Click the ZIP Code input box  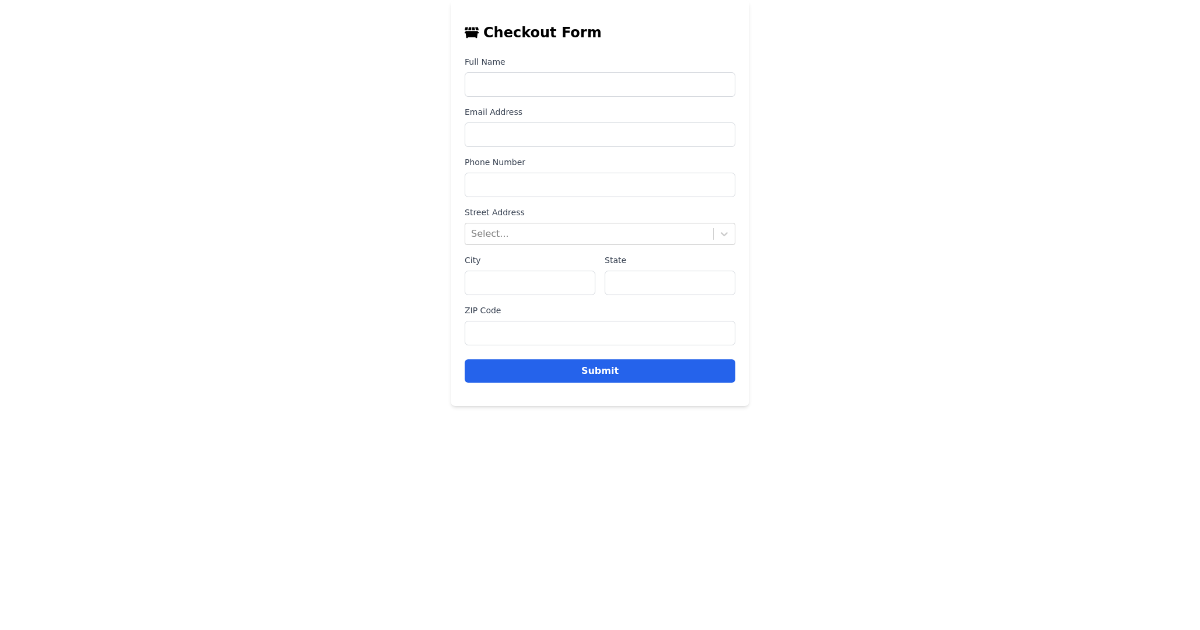pos(600,332)
